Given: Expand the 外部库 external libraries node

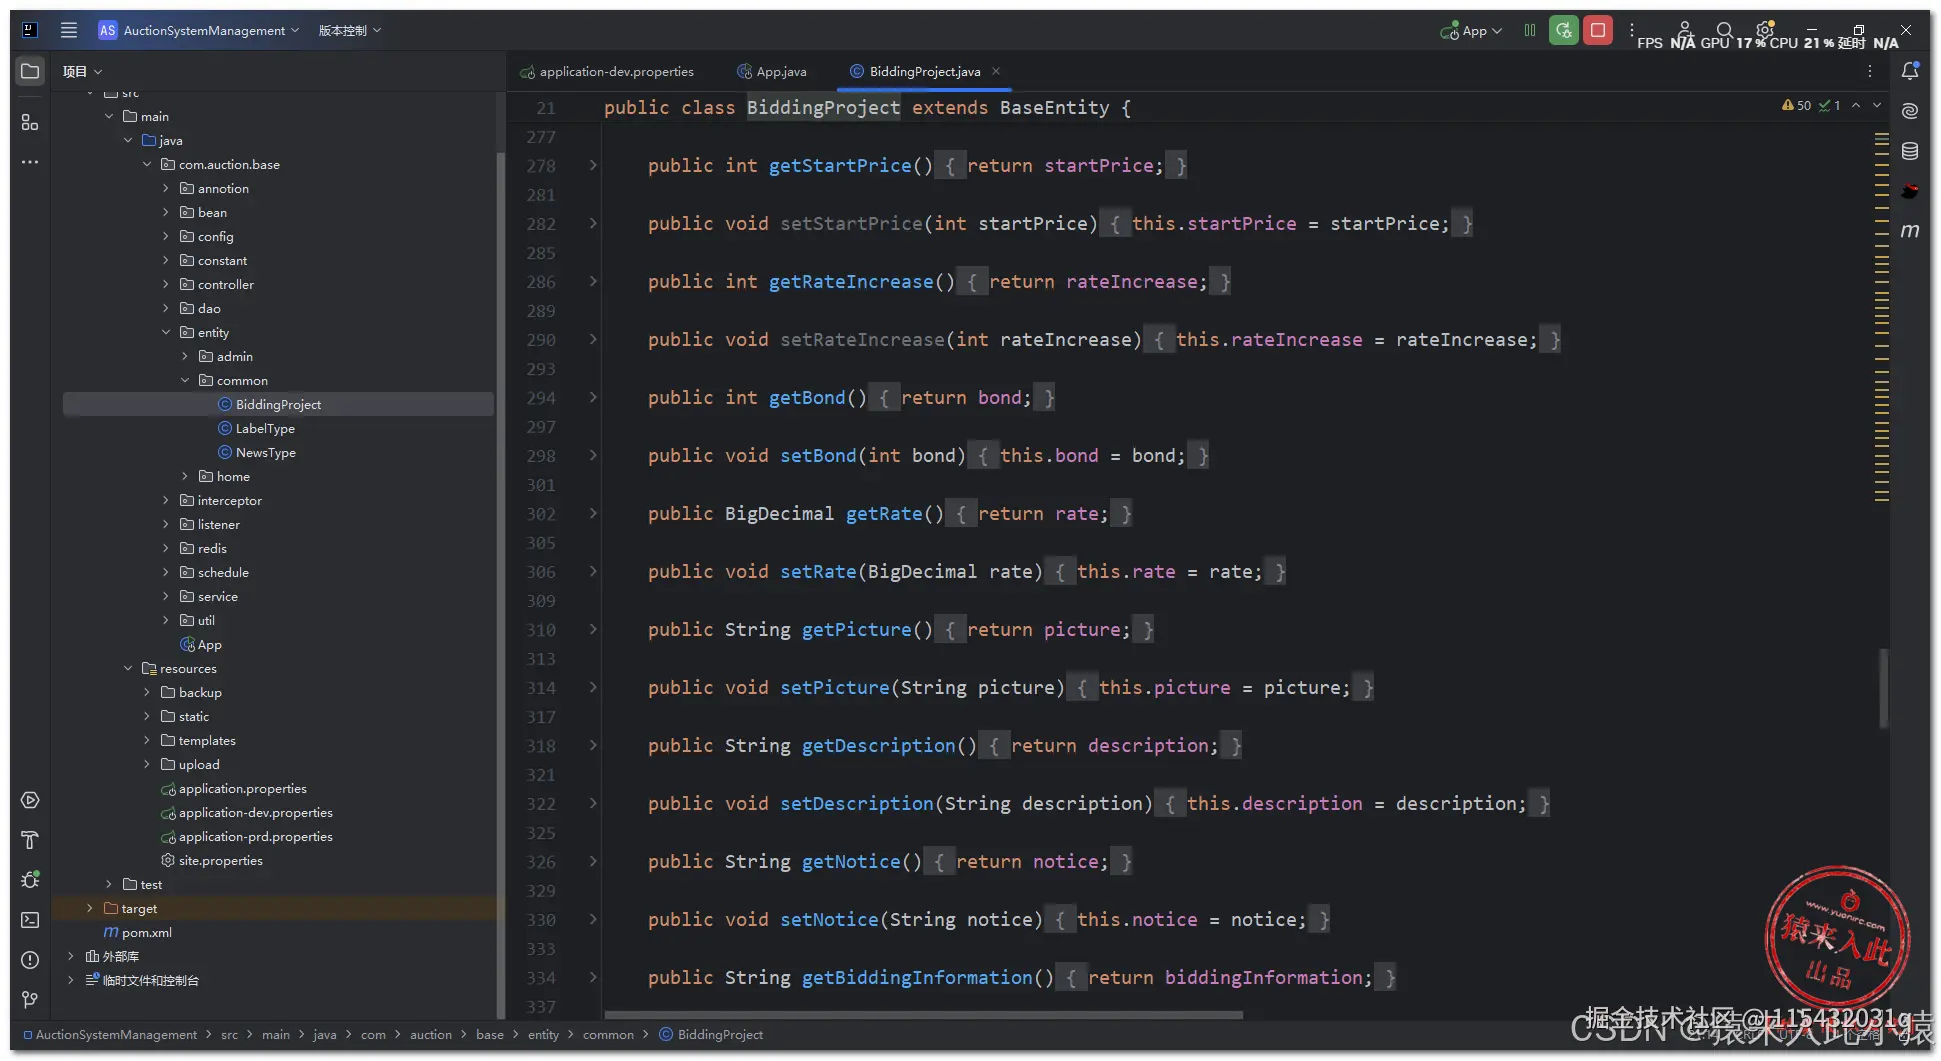Looking at the screenshot, I should click(71, 956).
